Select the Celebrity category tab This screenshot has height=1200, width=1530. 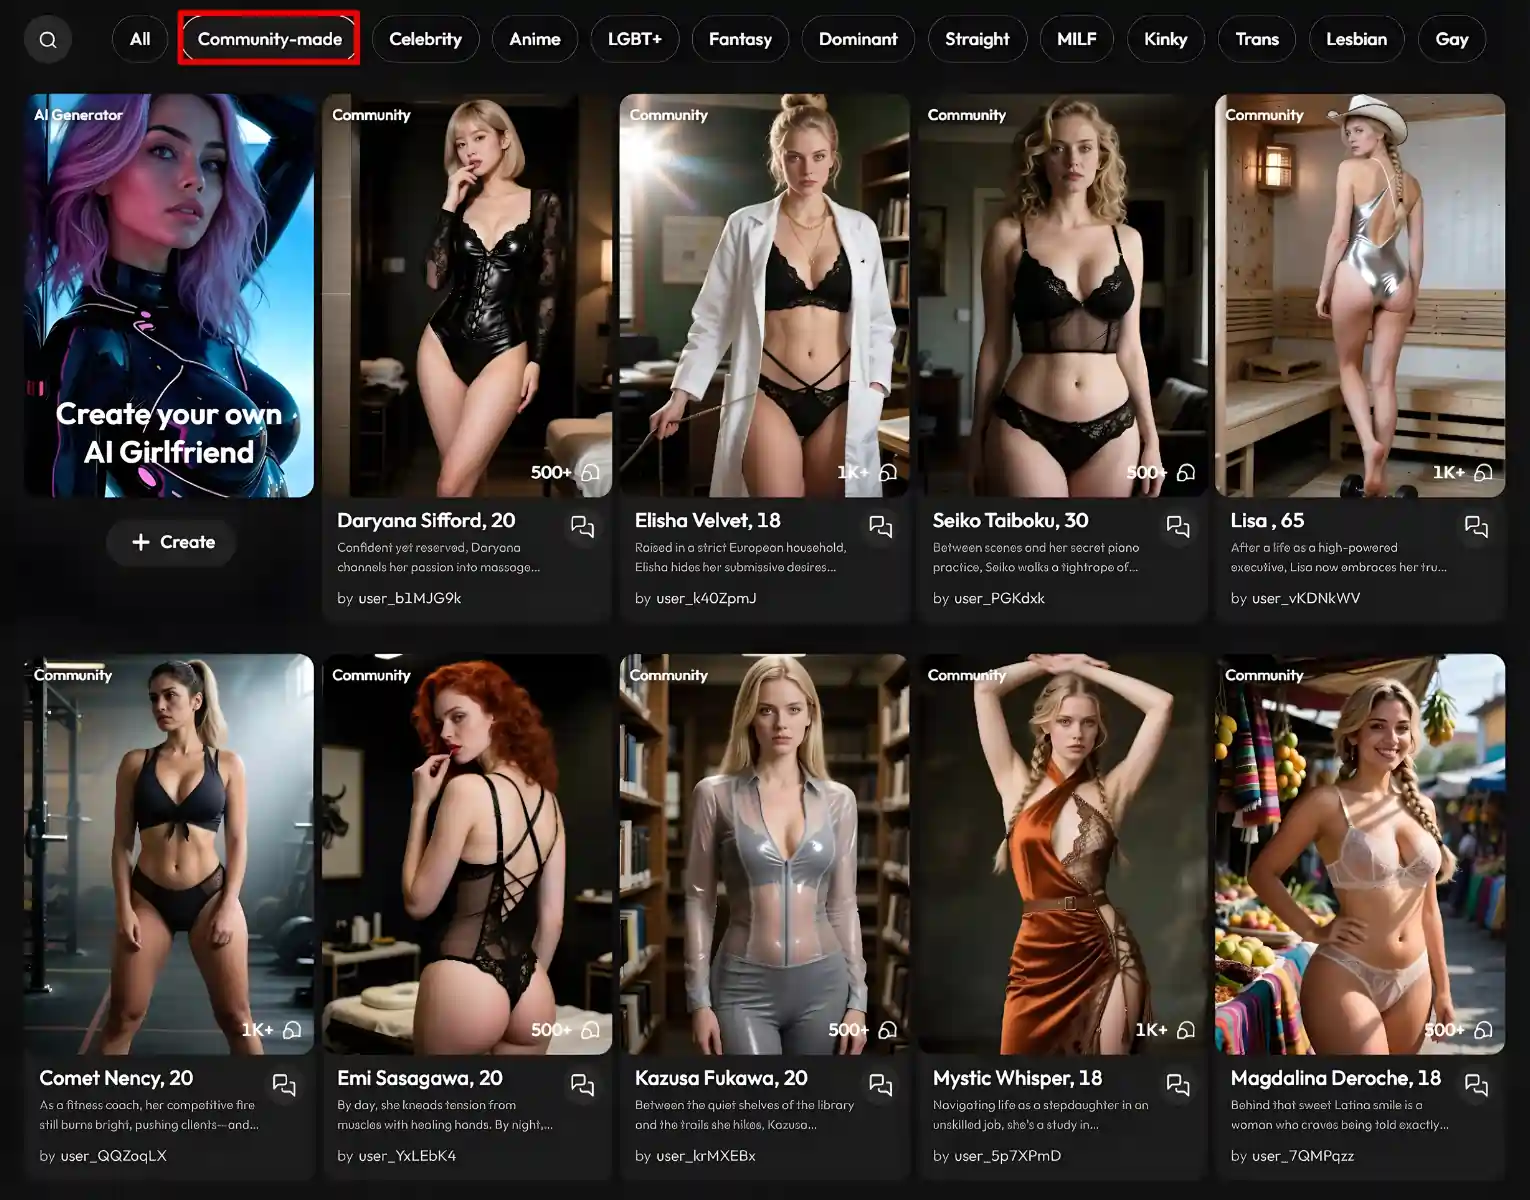tap(425, 40)
